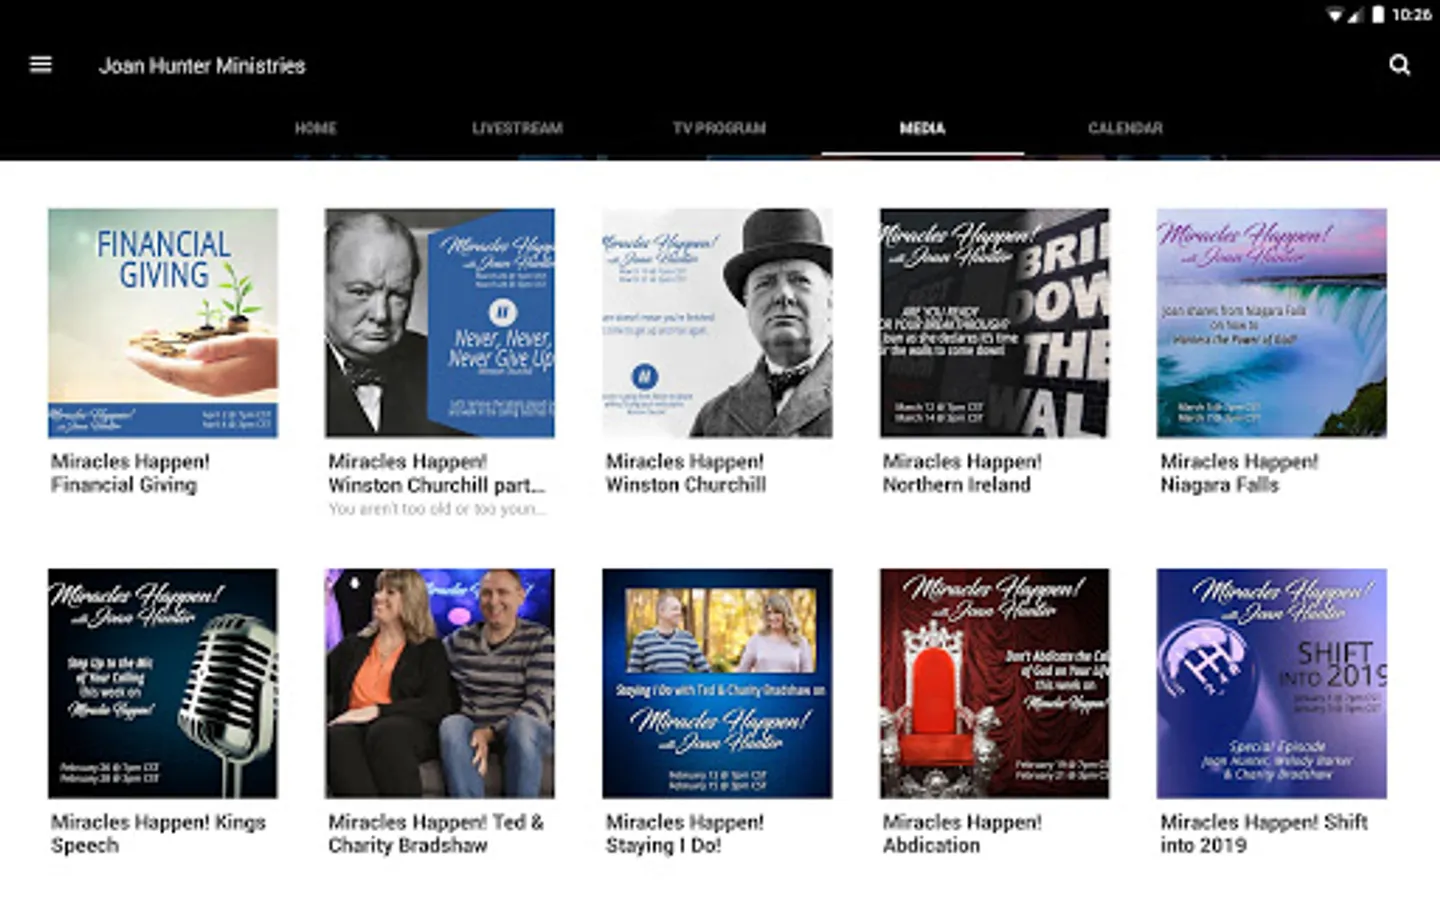Tap the search magnifier icon
Viewport: 1440px width, 900px height.
click(x=1400, y=65)
